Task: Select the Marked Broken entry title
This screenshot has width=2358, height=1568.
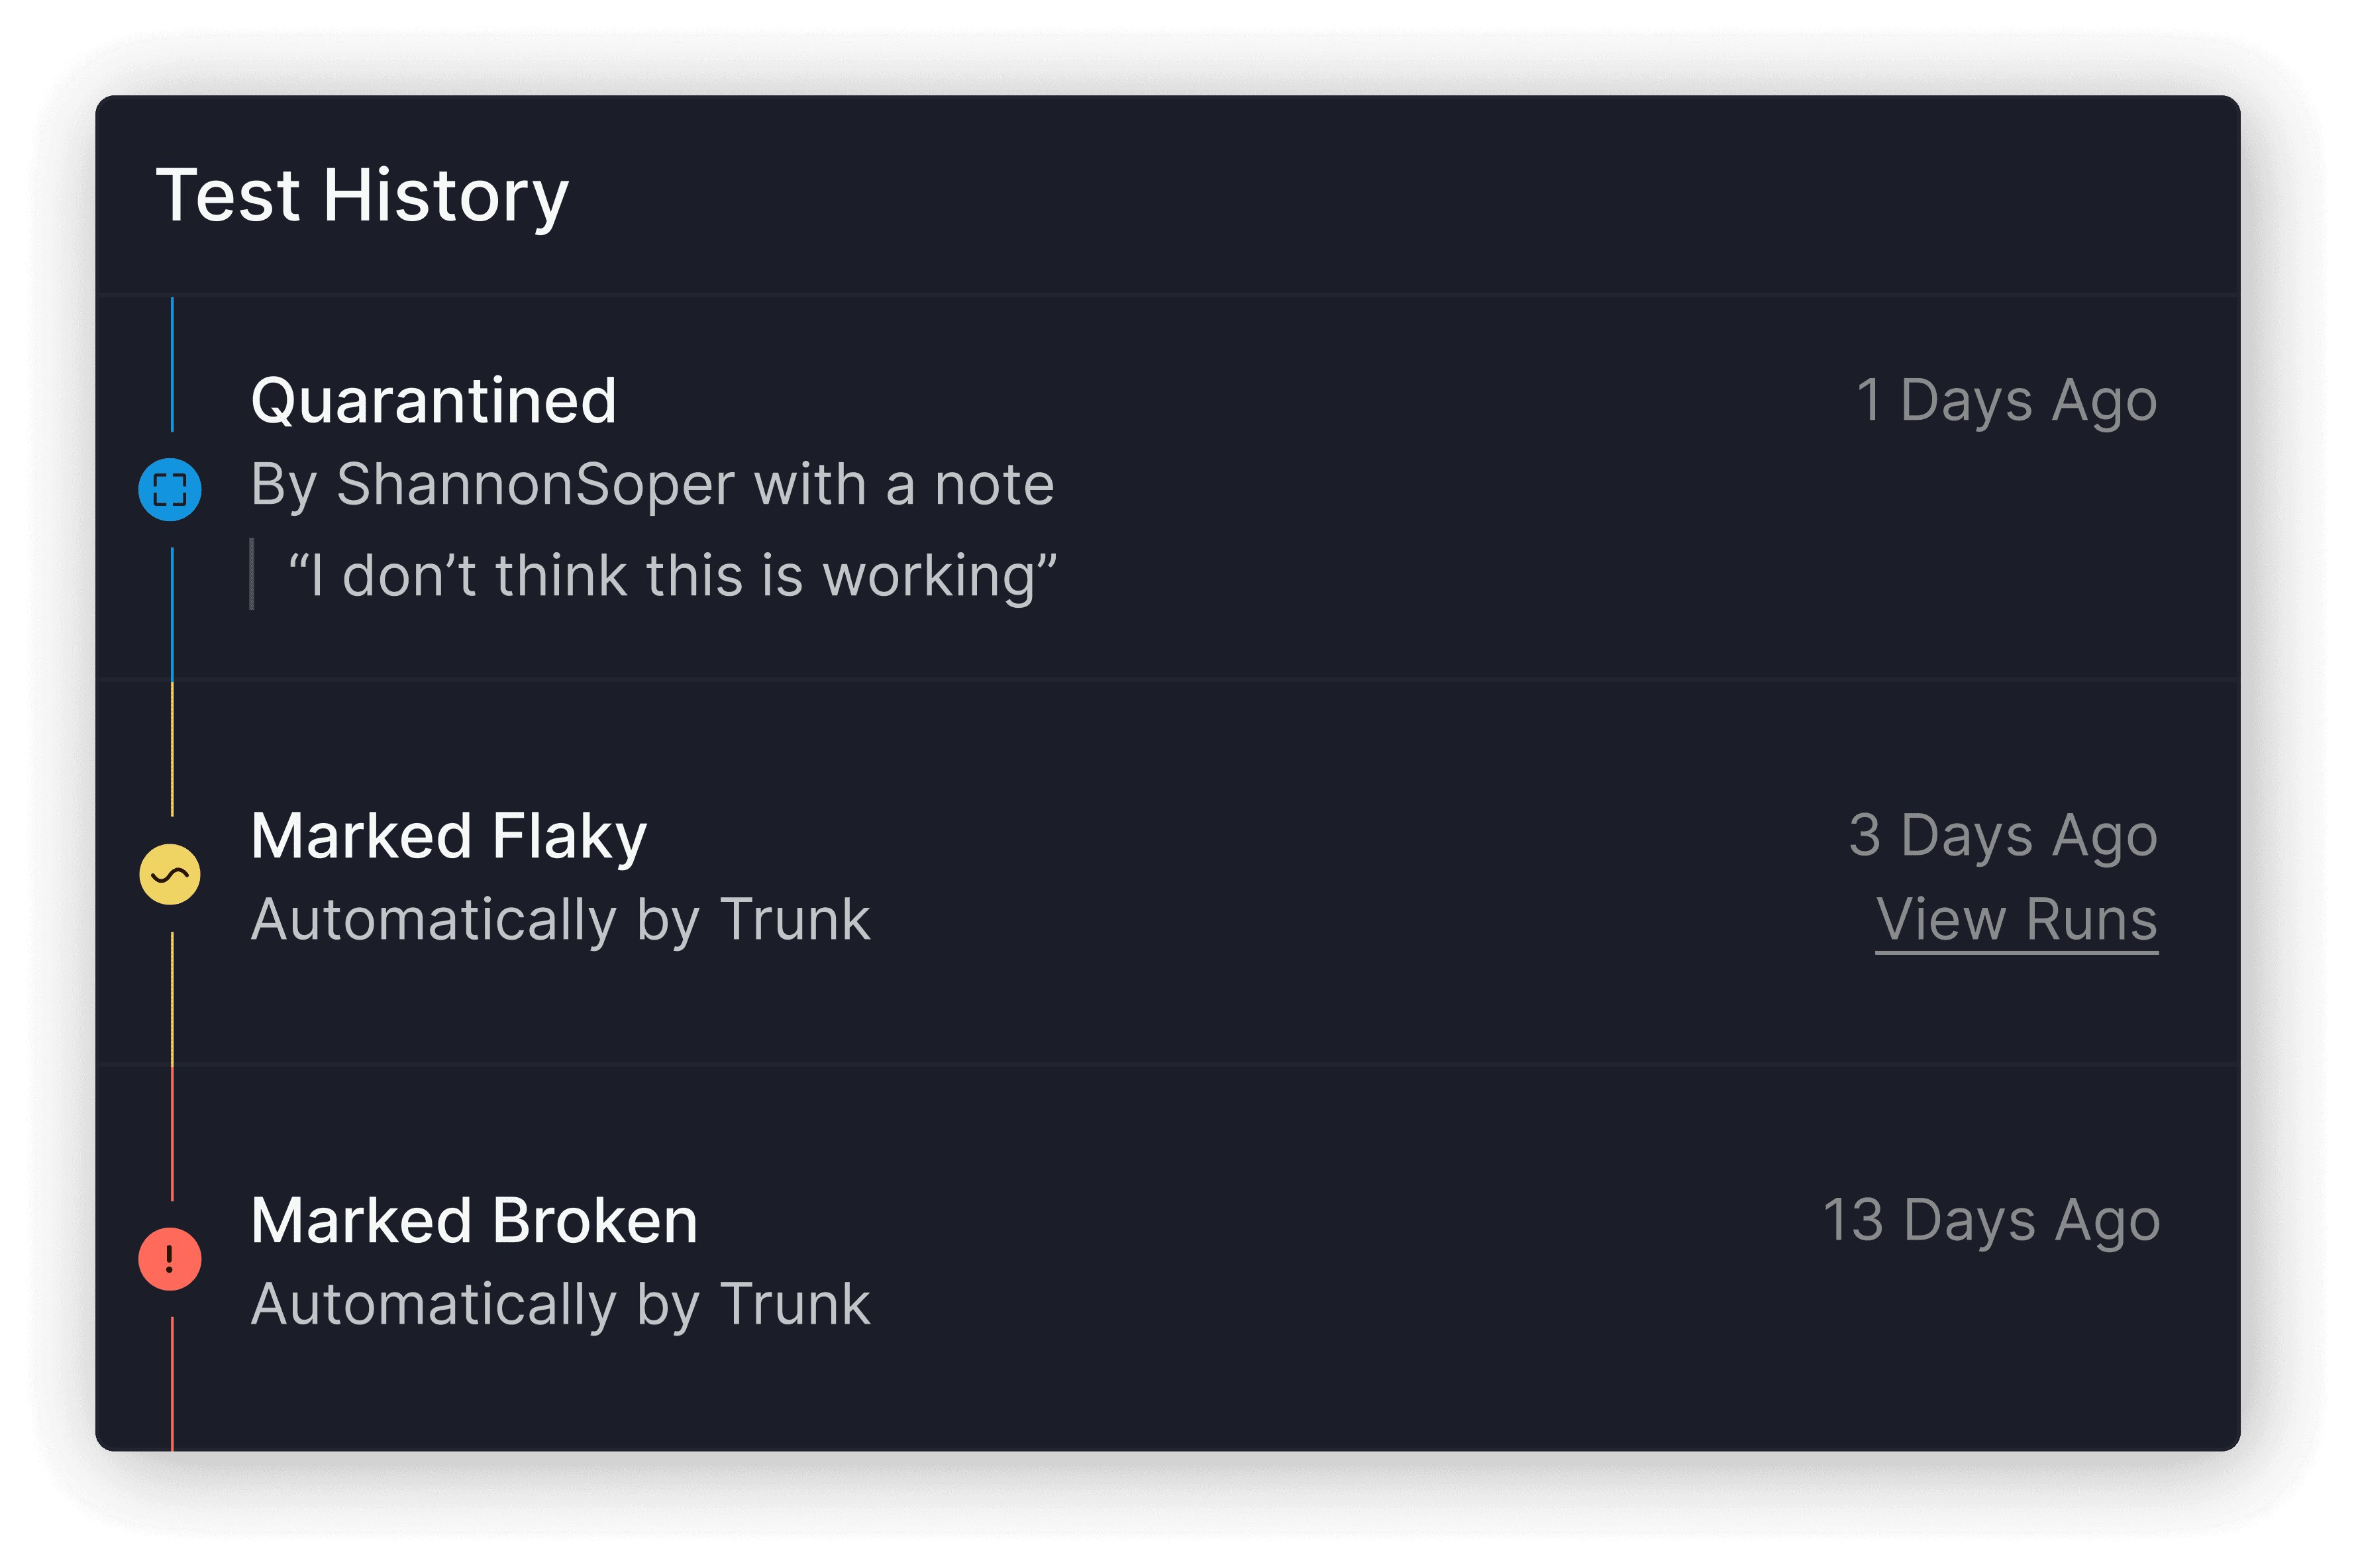Action: pos(474,1221)
